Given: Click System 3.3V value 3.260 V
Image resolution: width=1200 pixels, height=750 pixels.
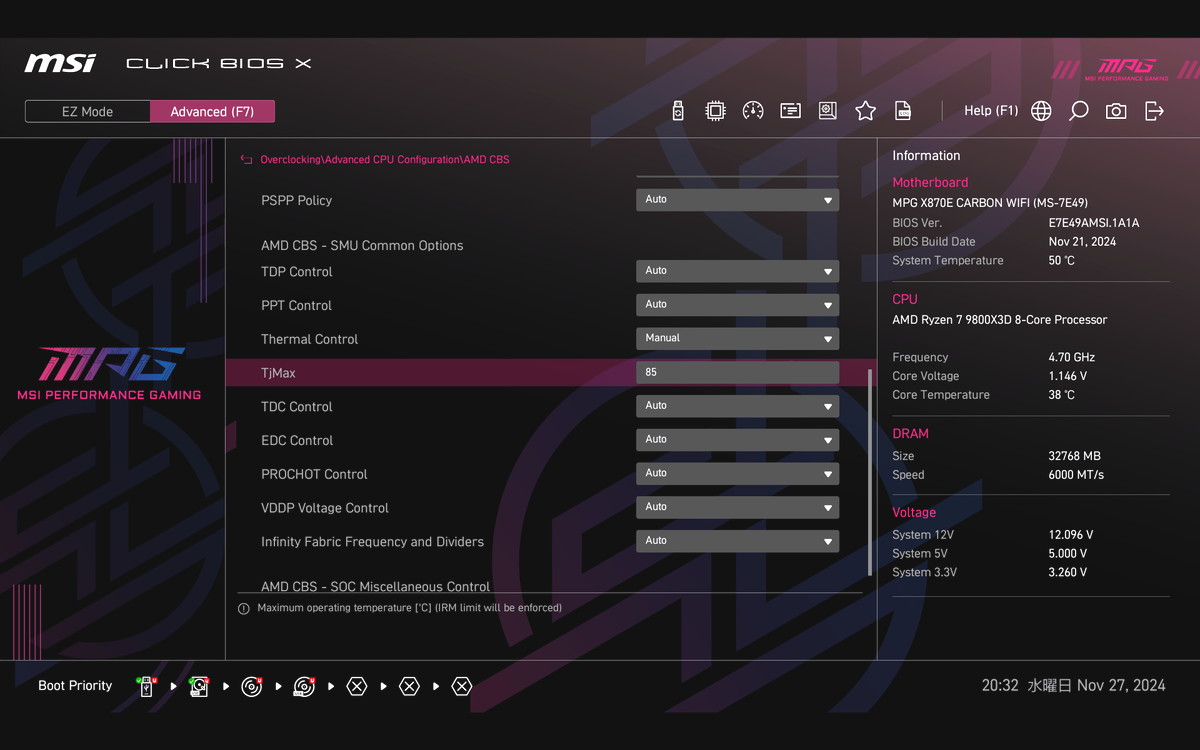Looking at the screenshot, I should point(1068,573).
